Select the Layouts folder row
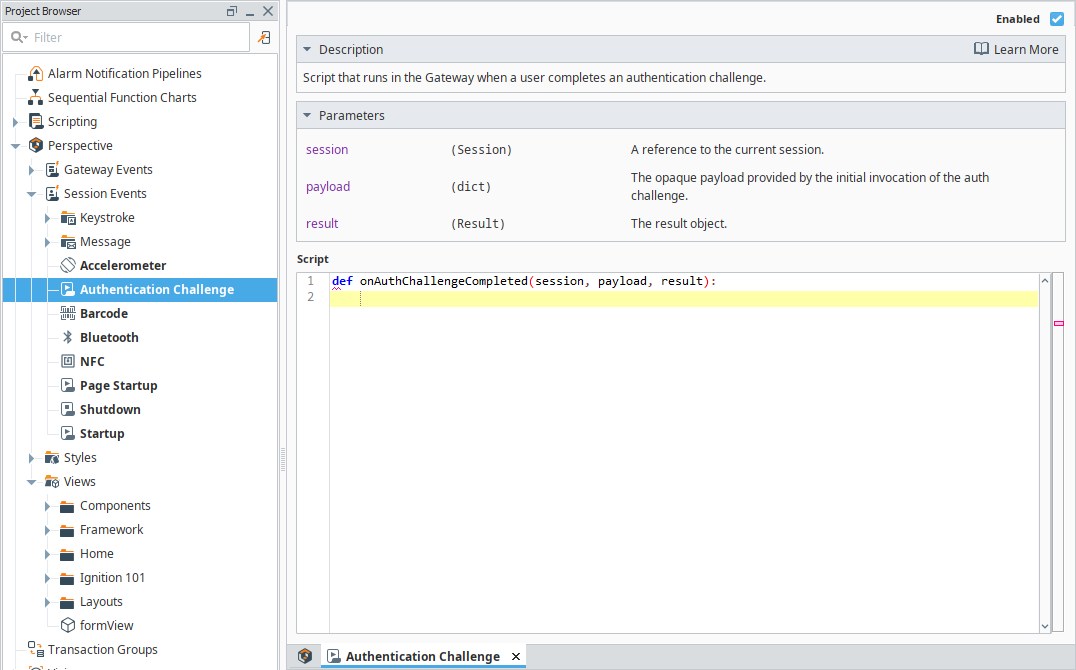 point(140,601)
